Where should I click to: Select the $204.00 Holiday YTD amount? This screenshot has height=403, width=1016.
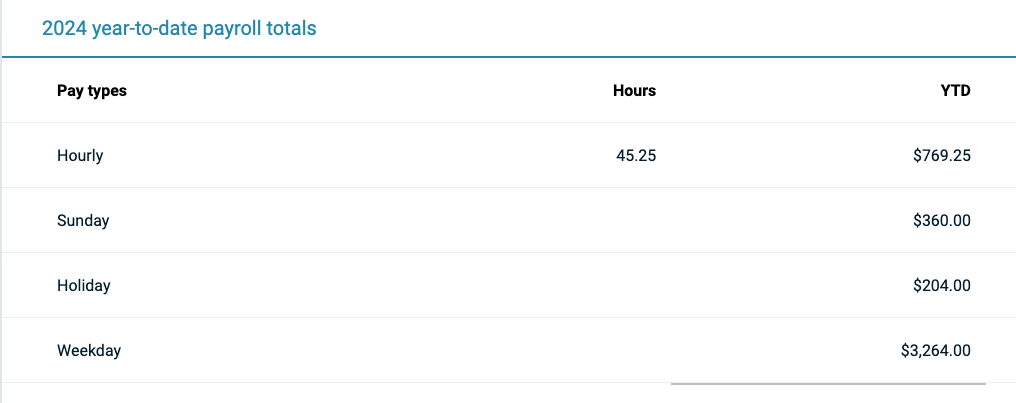click(x=941, y=286)
